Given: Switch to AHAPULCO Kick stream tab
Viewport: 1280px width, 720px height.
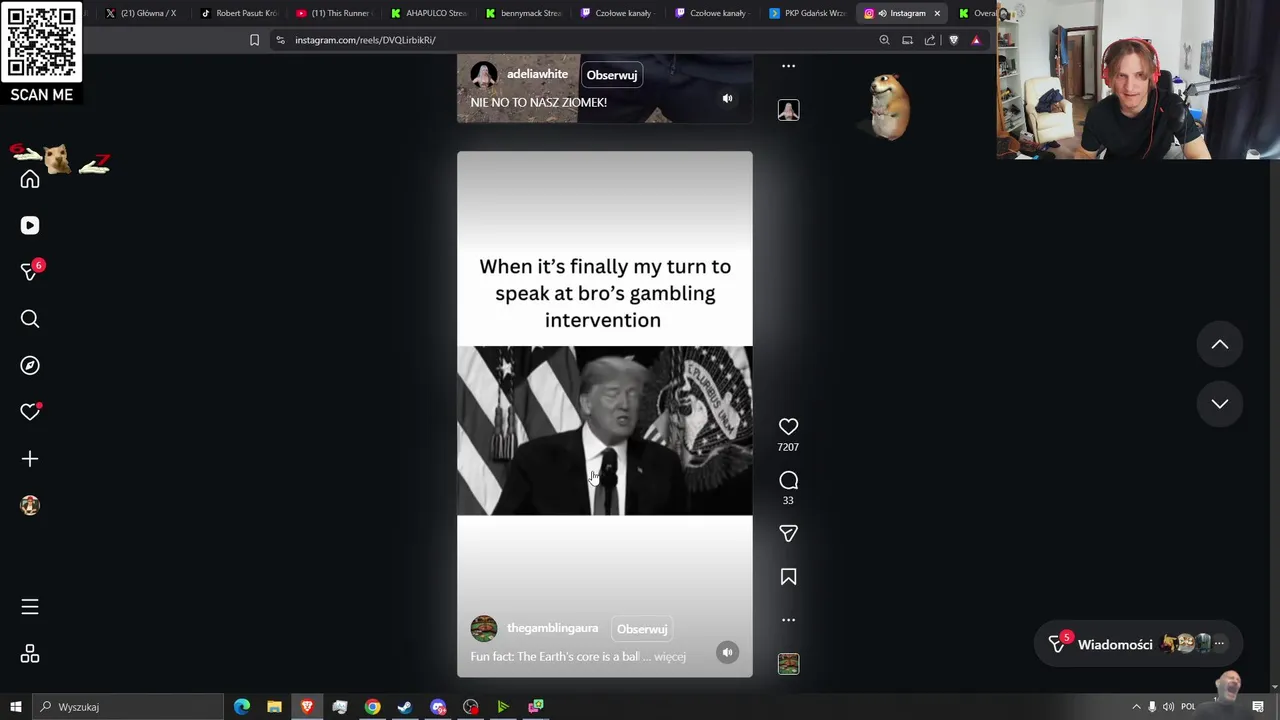Looking at the screenshot, I should (430, 13).
